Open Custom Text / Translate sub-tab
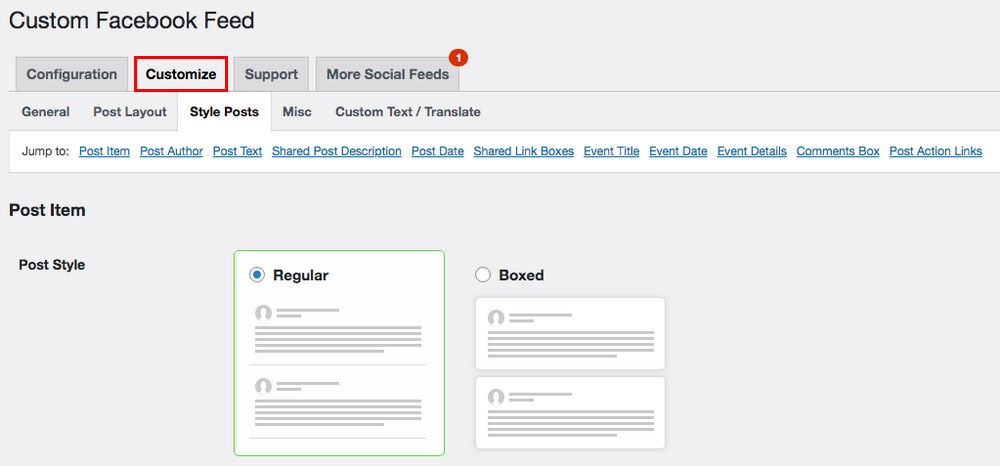 point(408,112)
